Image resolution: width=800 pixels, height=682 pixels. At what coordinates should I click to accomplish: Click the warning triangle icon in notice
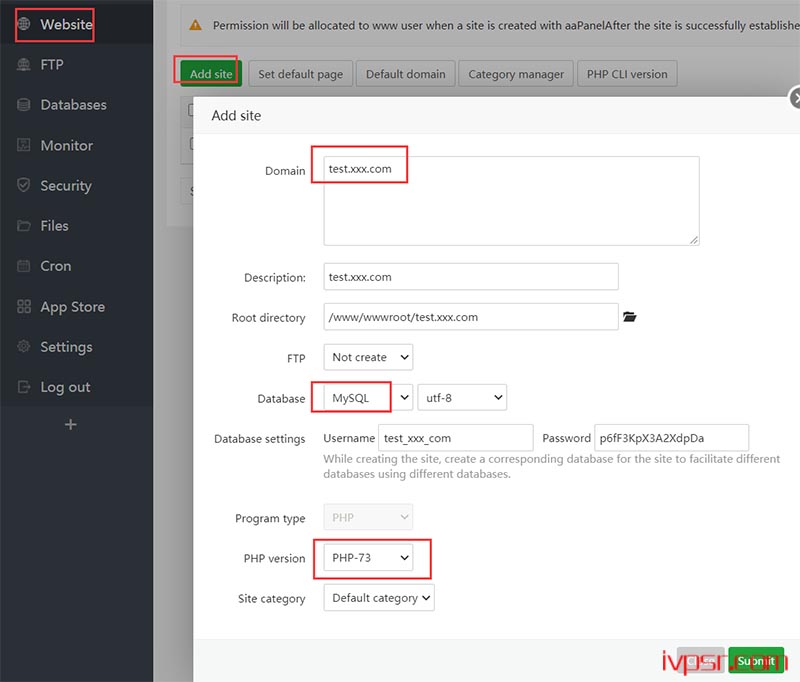[195, 25]
